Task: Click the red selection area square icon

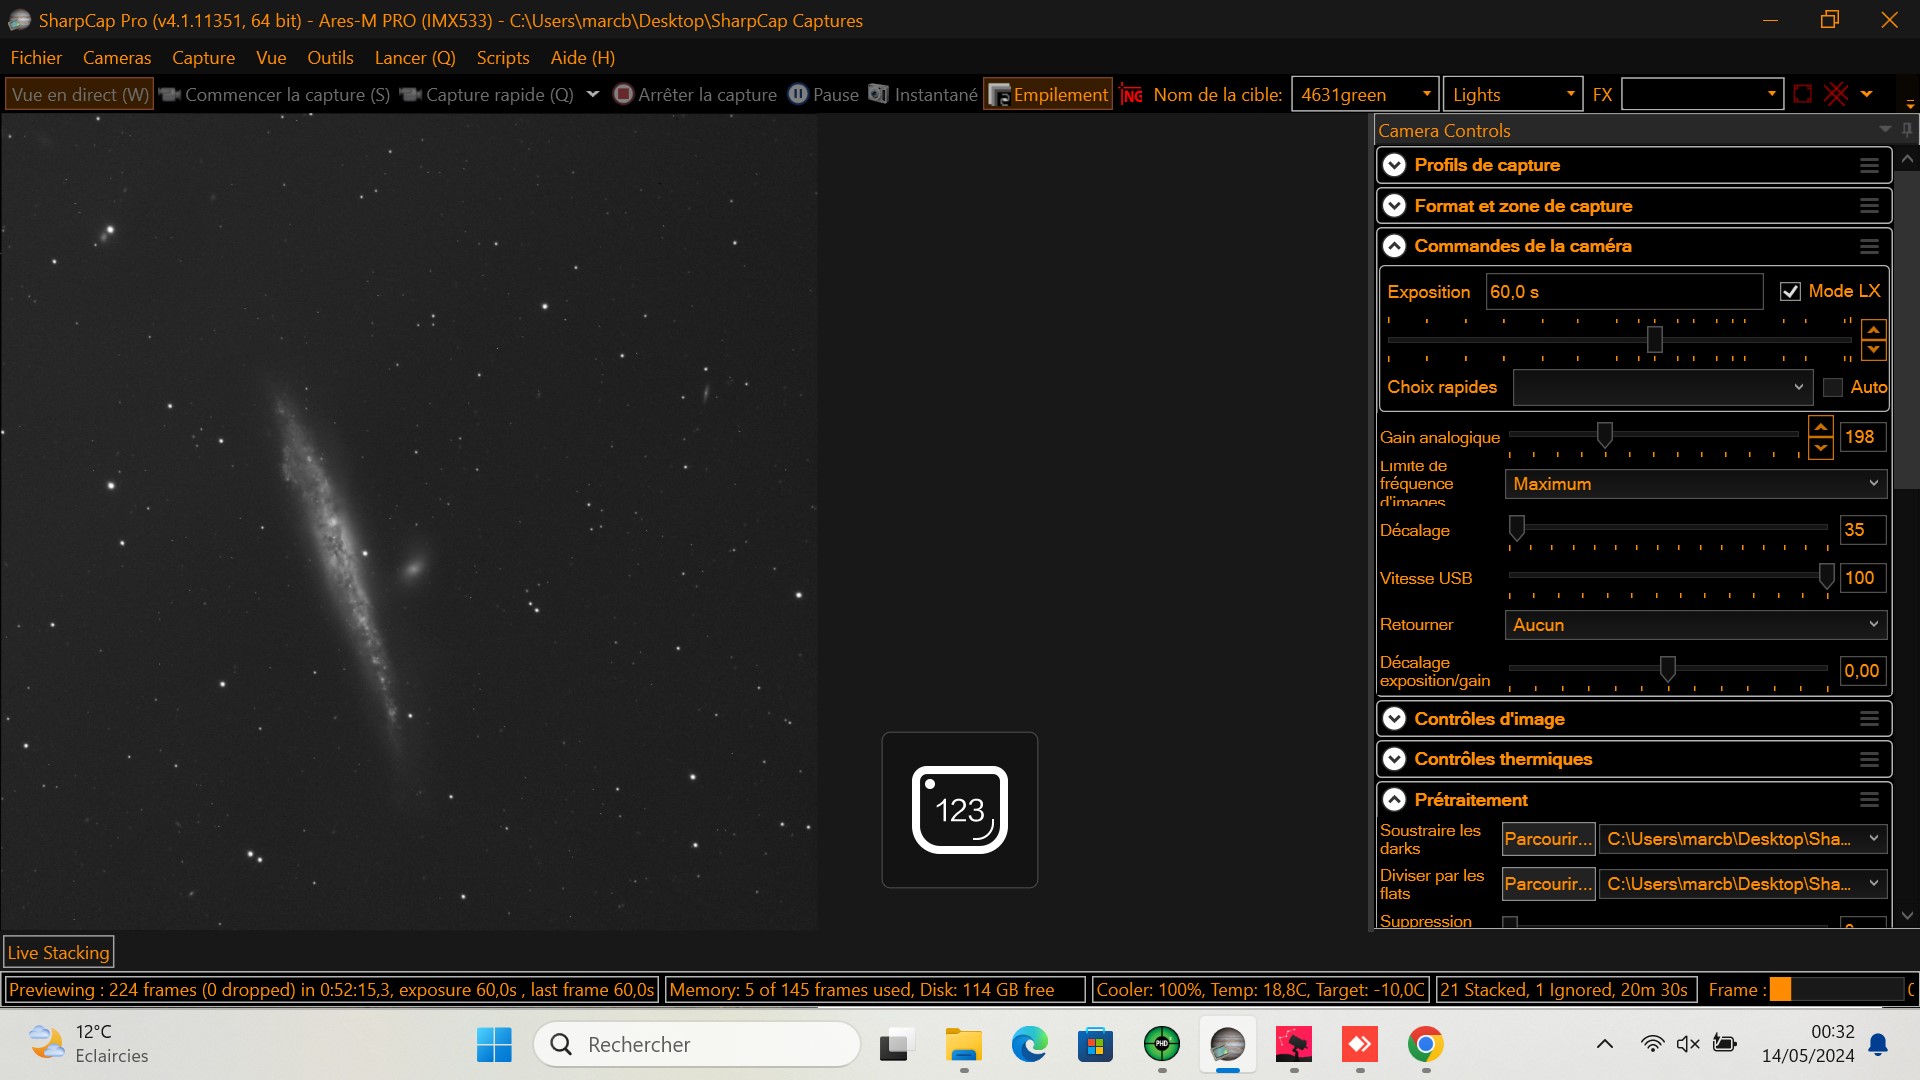Action: pos(1802,94)
